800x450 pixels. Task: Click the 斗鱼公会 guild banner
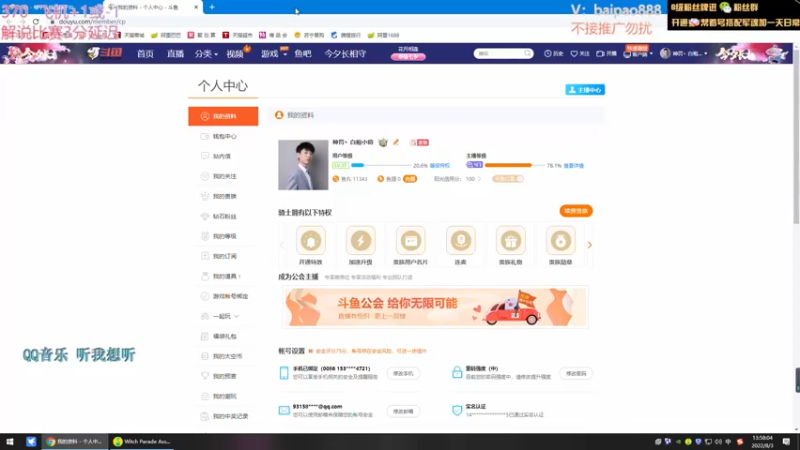pyautogui.click(x=435, y=307)
